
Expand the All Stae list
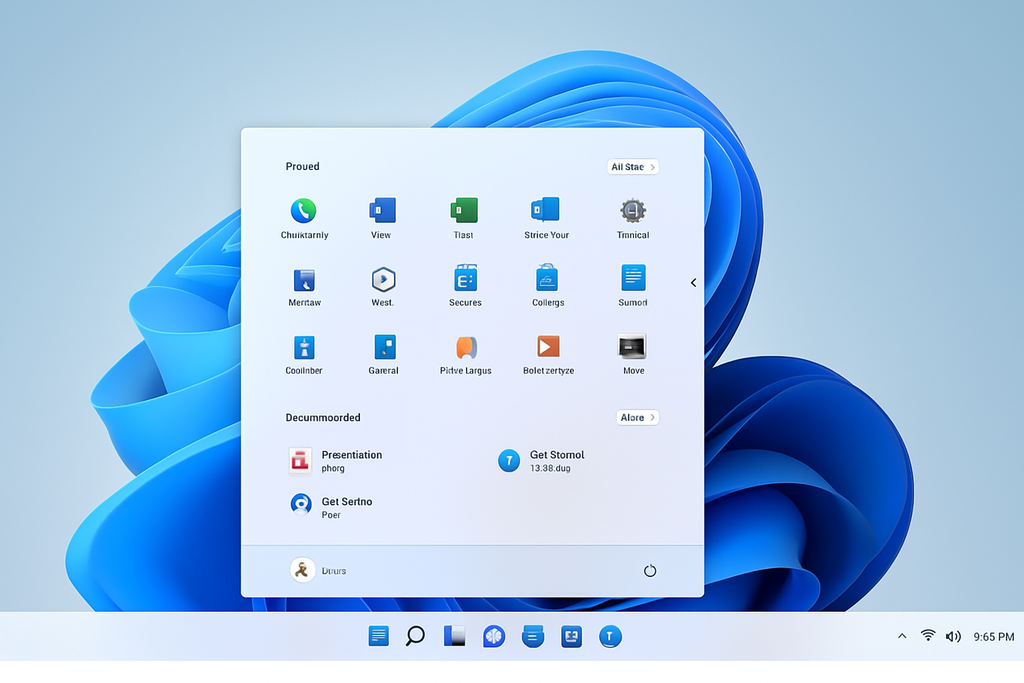click(632, 166)
